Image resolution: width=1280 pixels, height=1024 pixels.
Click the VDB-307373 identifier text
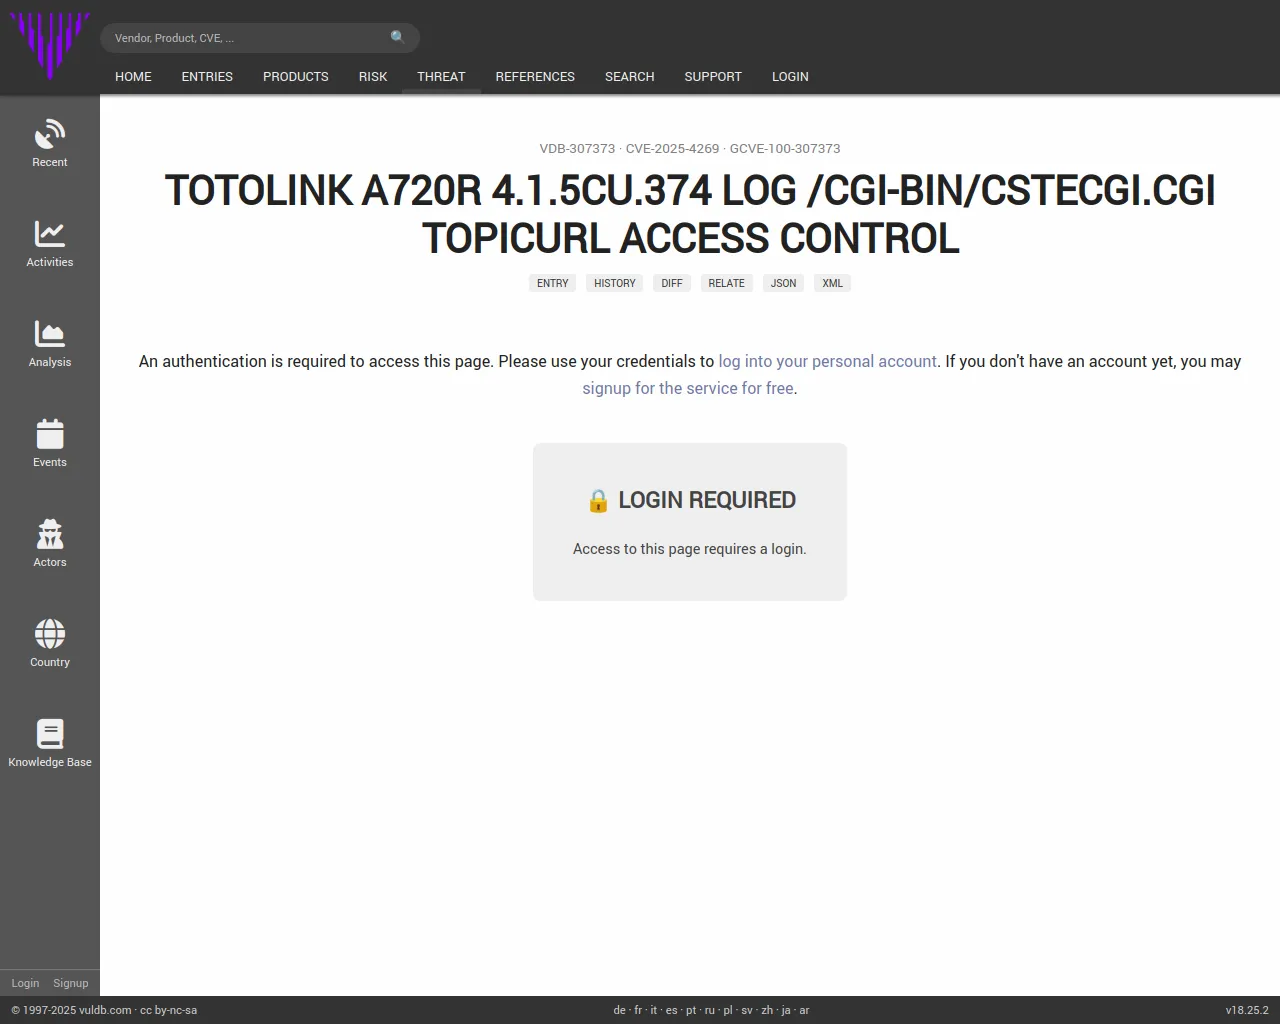(x=577, y=148)
